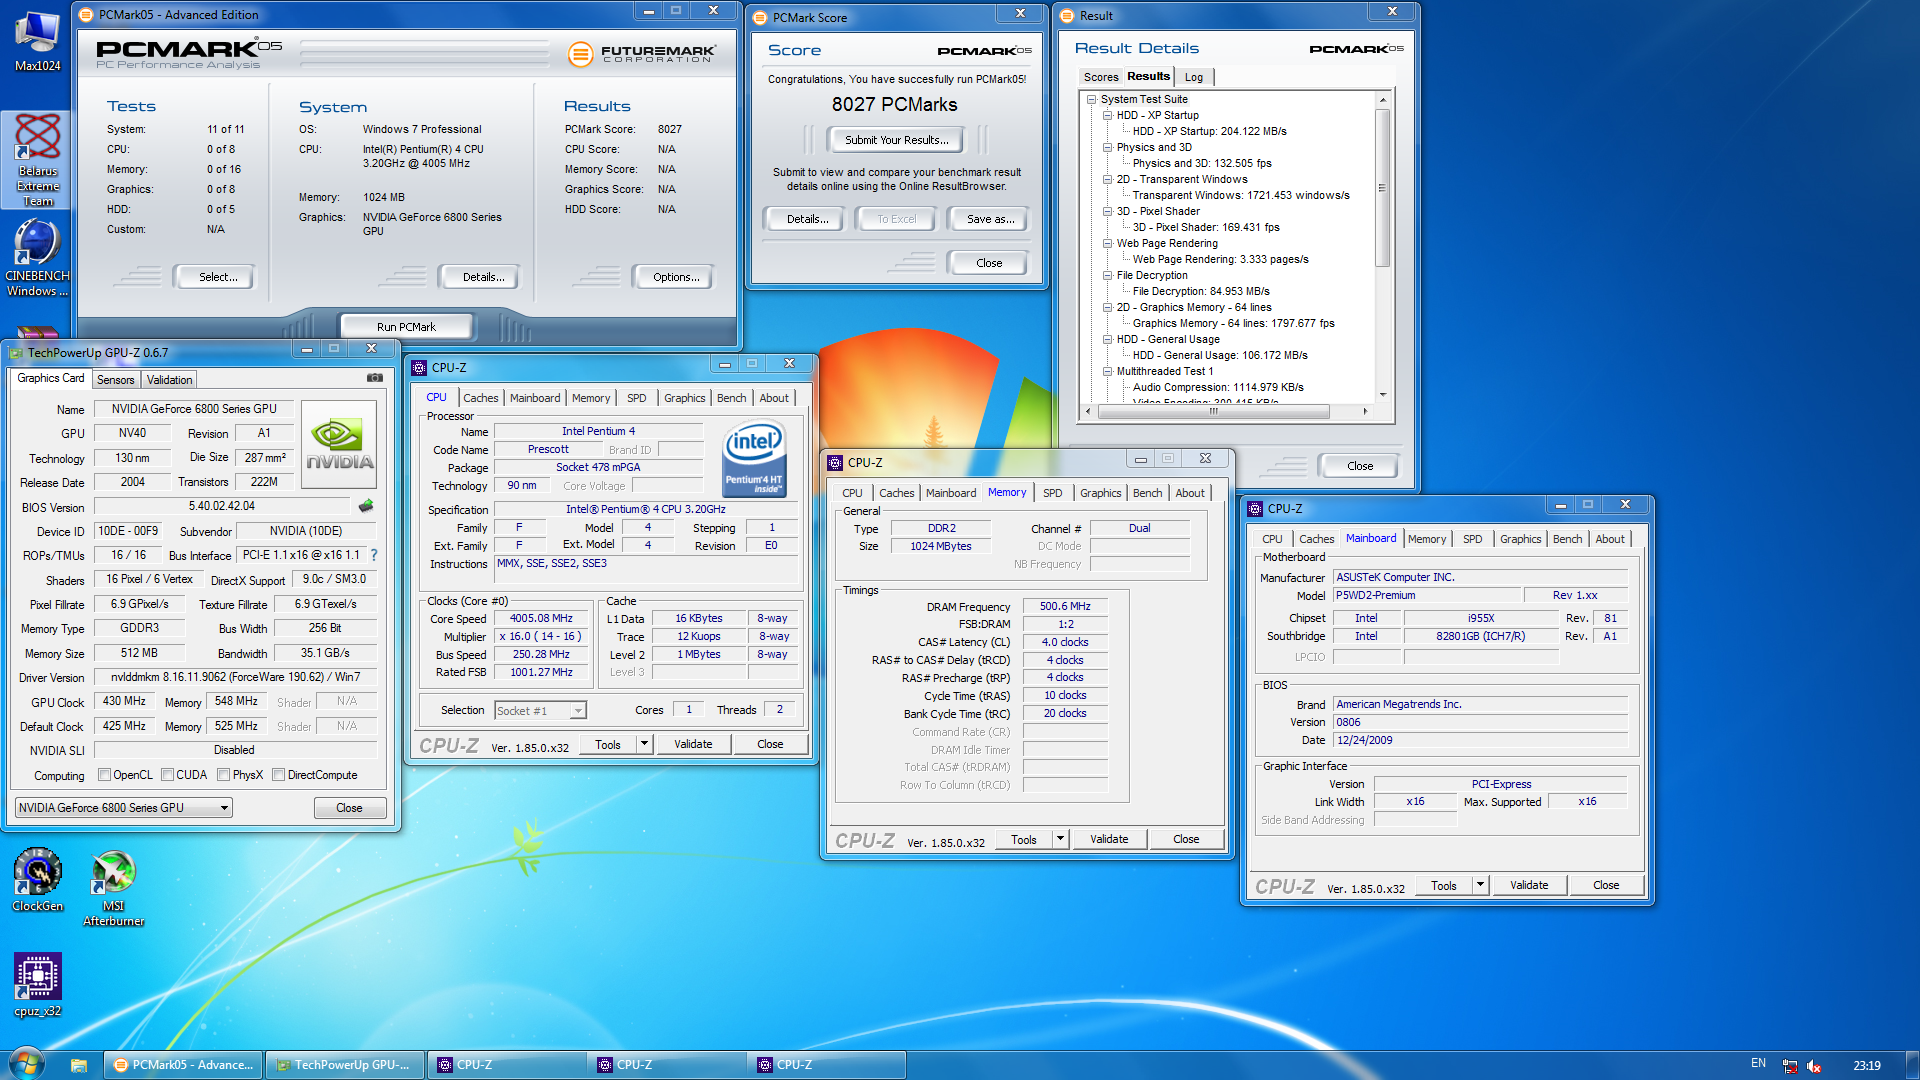1920x1080 pixels.
Task: Enable the PhysX checkbox in GPU-Z
Action: pyautogui.click(x=224, y=775)
